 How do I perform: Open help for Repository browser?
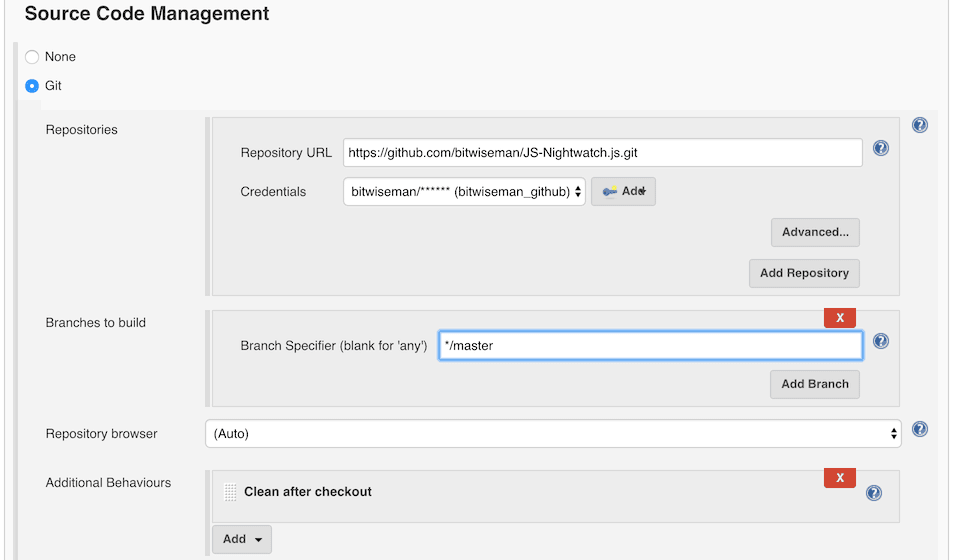tap(919, 429)
